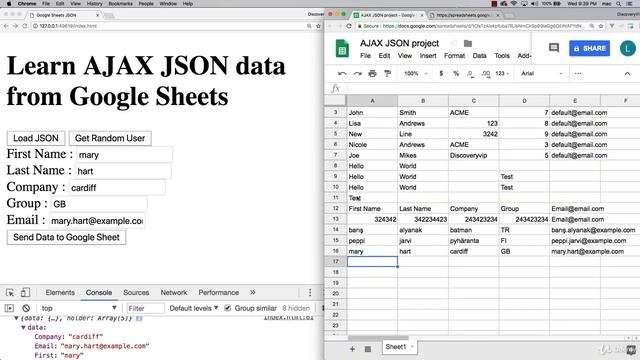Click decrease decimal places icon
The width and height of the screenshot is (640, 360).
(471, 74)
